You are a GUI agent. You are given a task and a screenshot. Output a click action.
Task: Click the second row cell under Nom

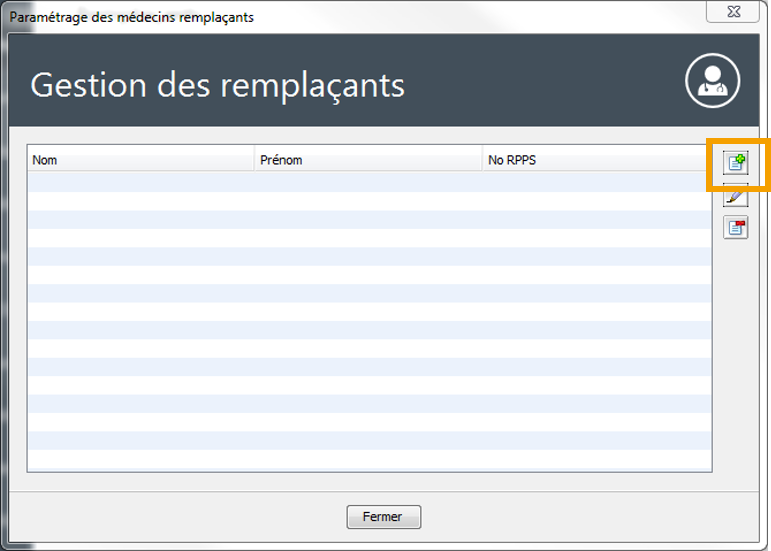pyautogui.click(x=140, y=200)
